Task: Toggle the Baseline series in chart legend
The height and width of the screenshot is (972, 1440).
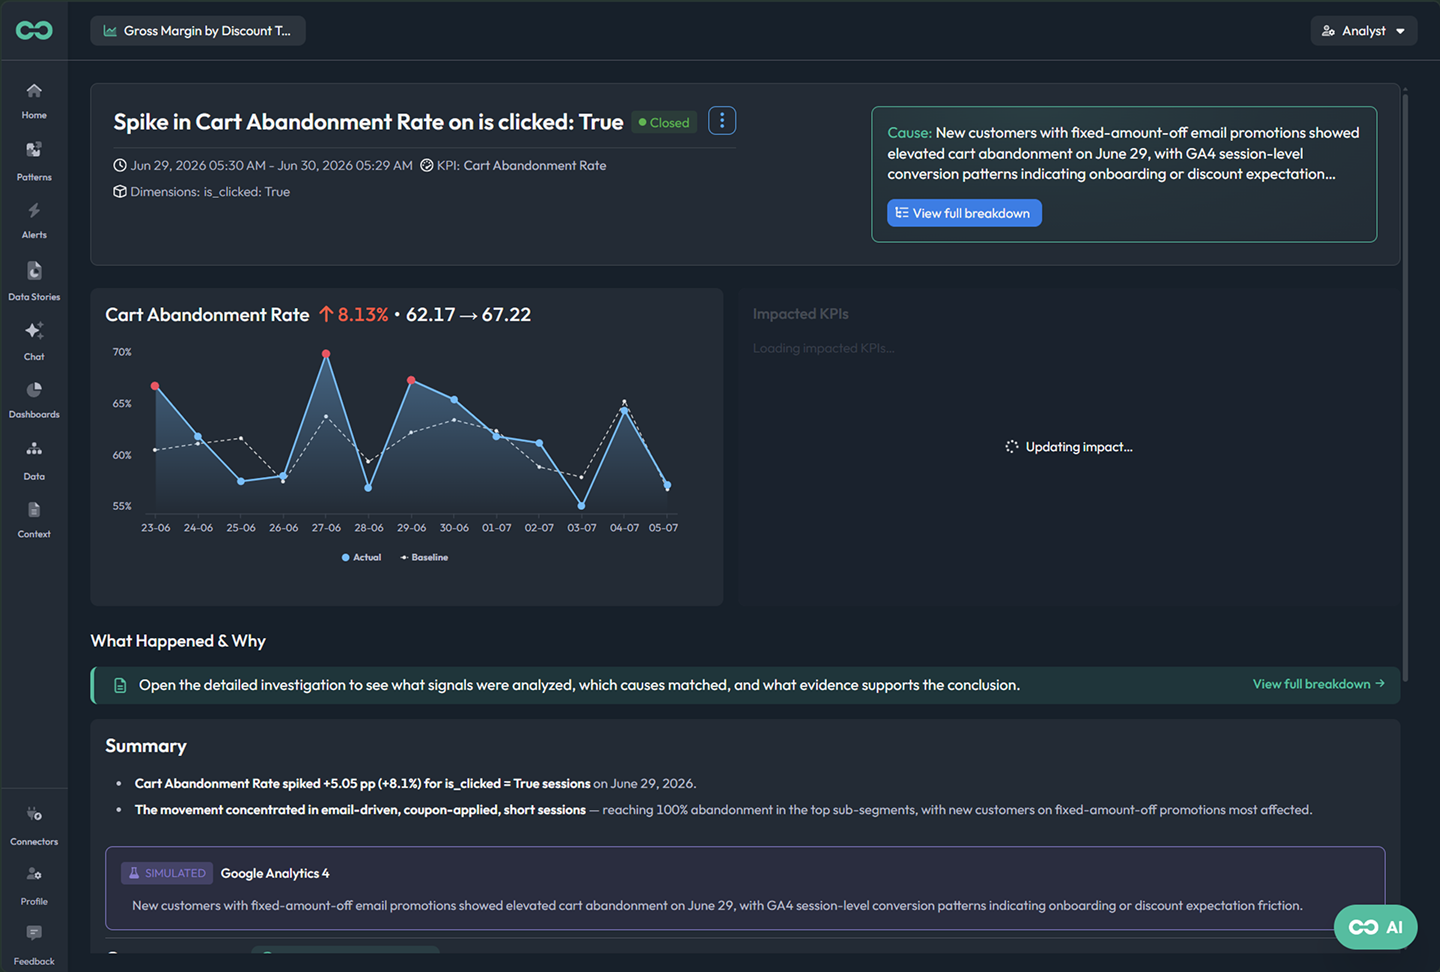Action: (x=424, y=557)
